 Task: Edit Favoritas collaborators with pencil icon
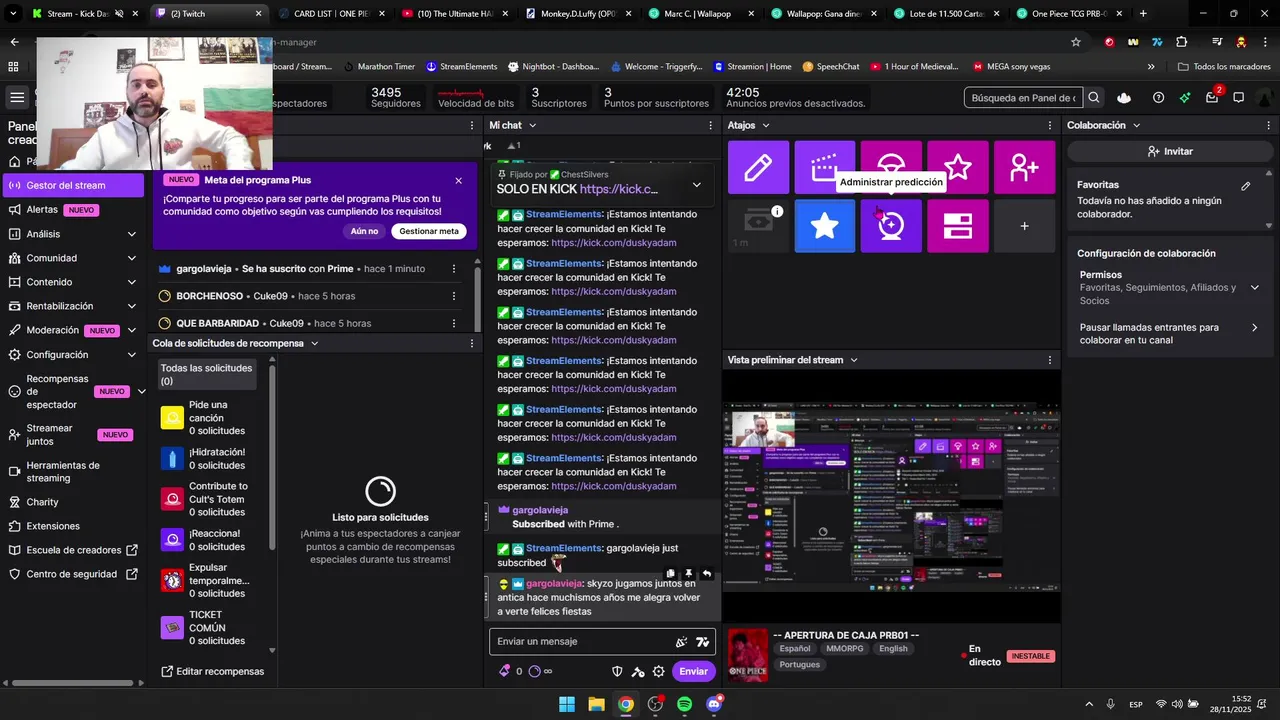[x=1245, y=186]
